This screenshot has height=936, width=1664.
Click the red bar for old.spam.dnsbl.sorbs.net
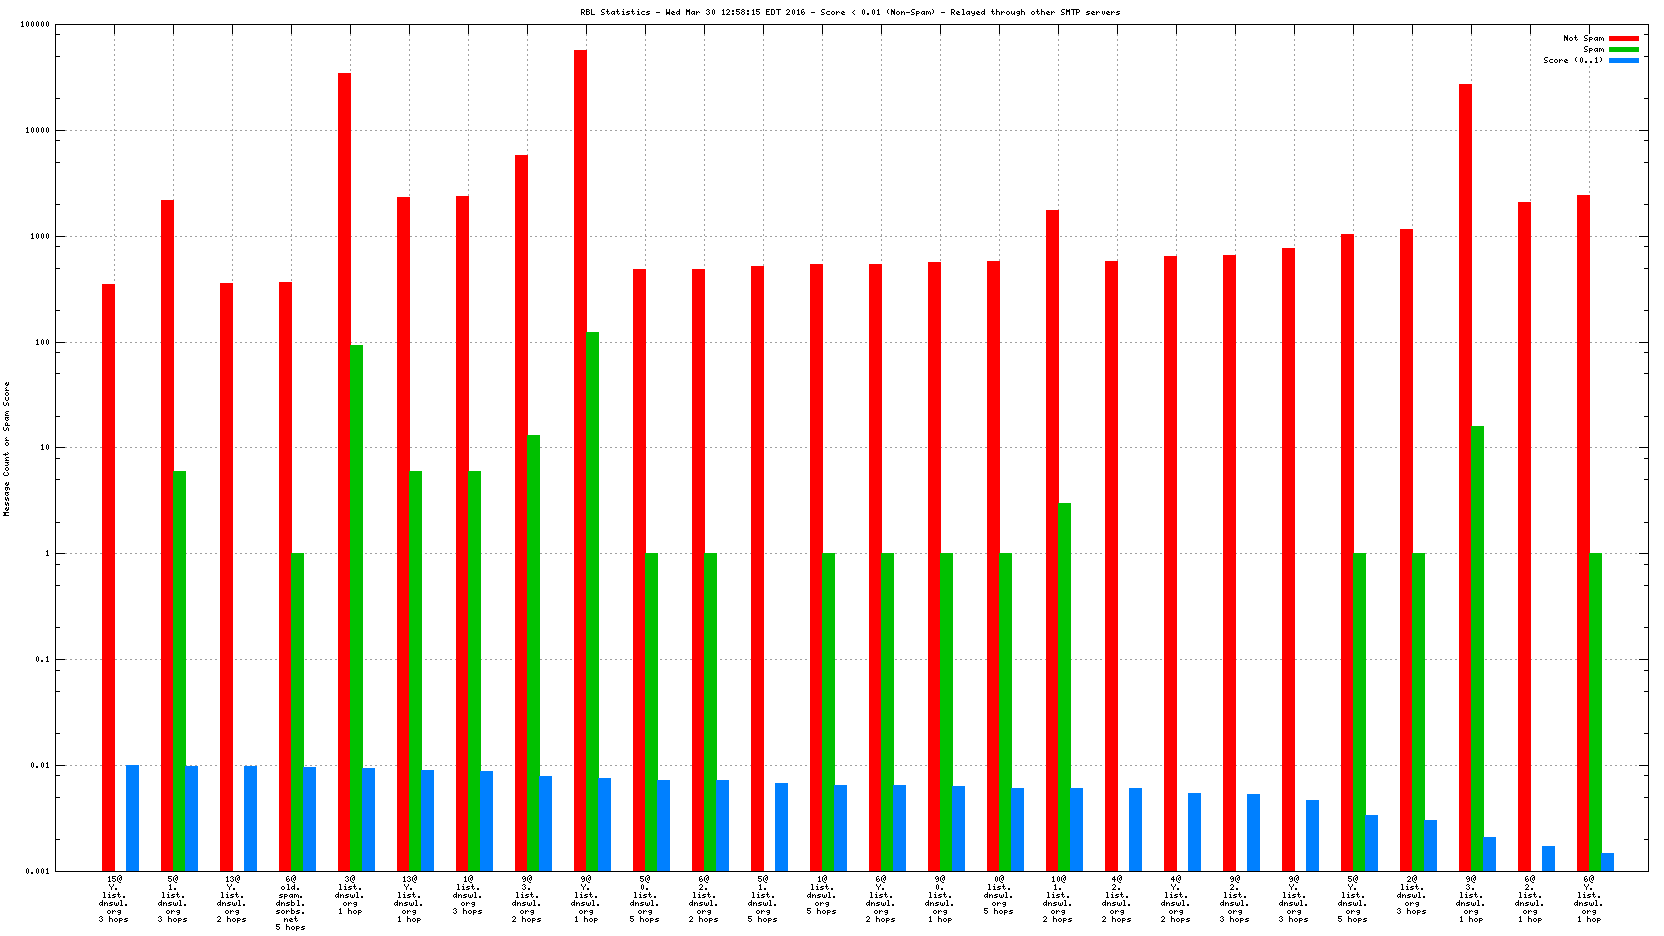pos(285,575)
